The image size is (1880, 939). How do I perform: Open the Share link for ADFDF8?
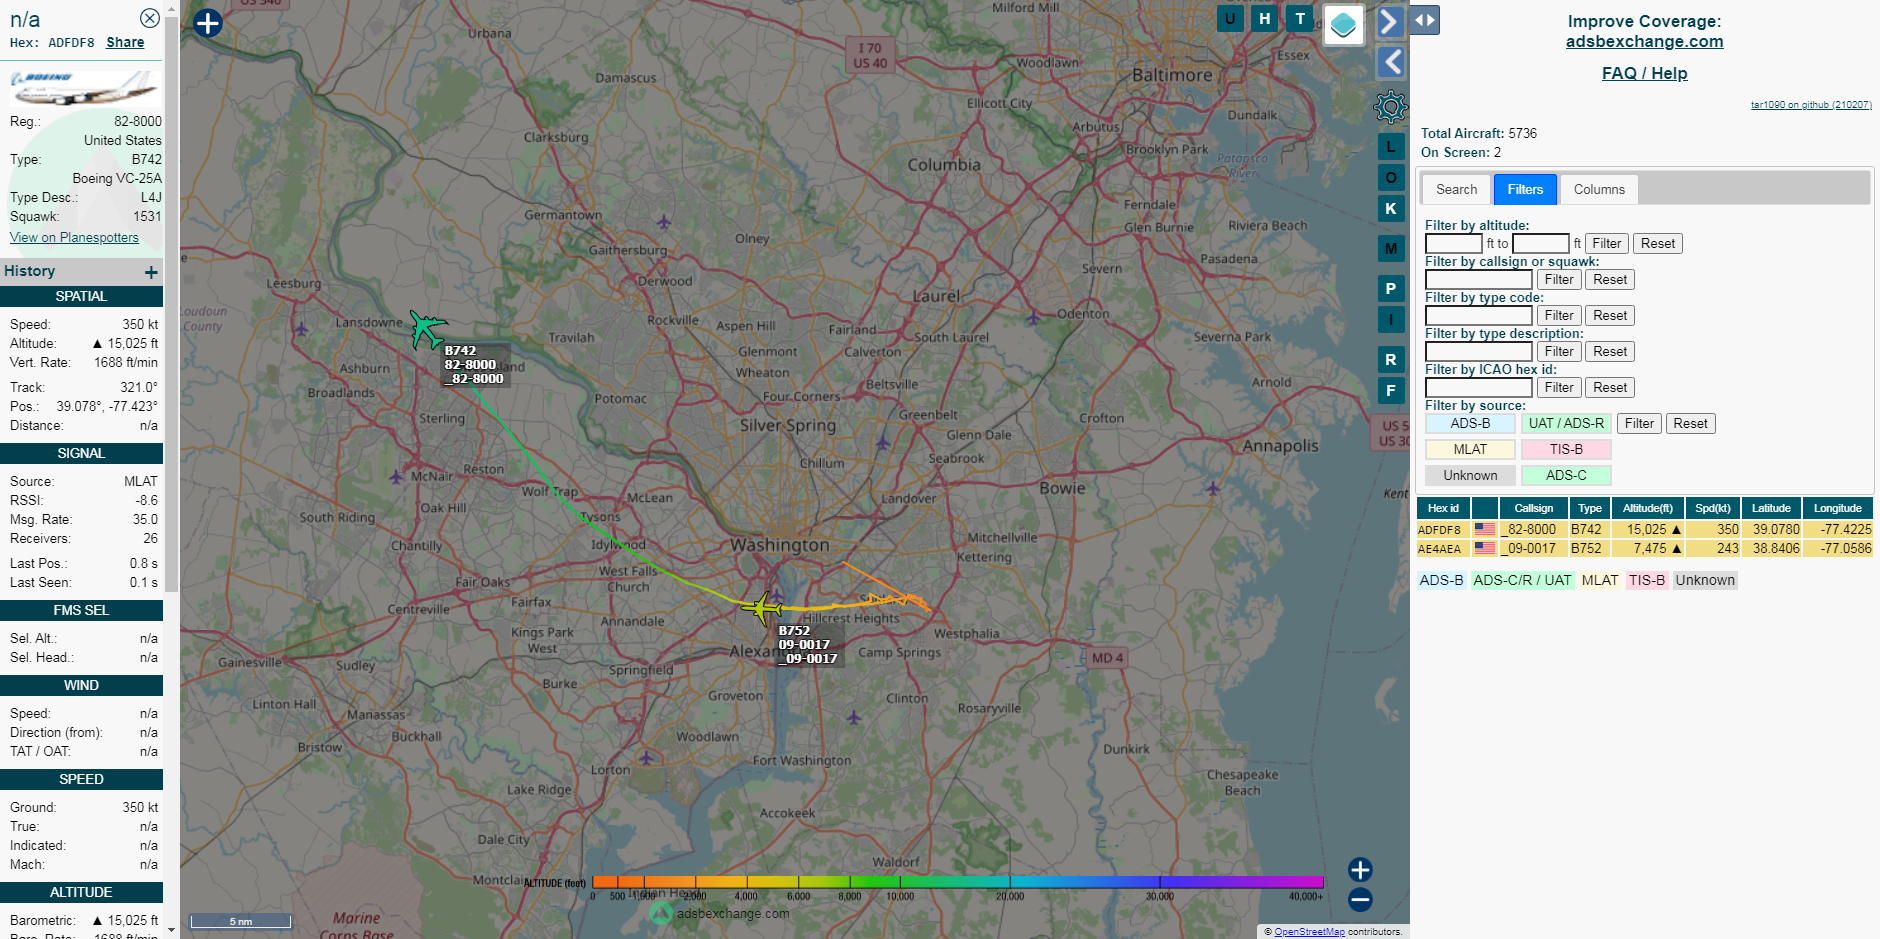pyautogui.click(x=125, y=43)
